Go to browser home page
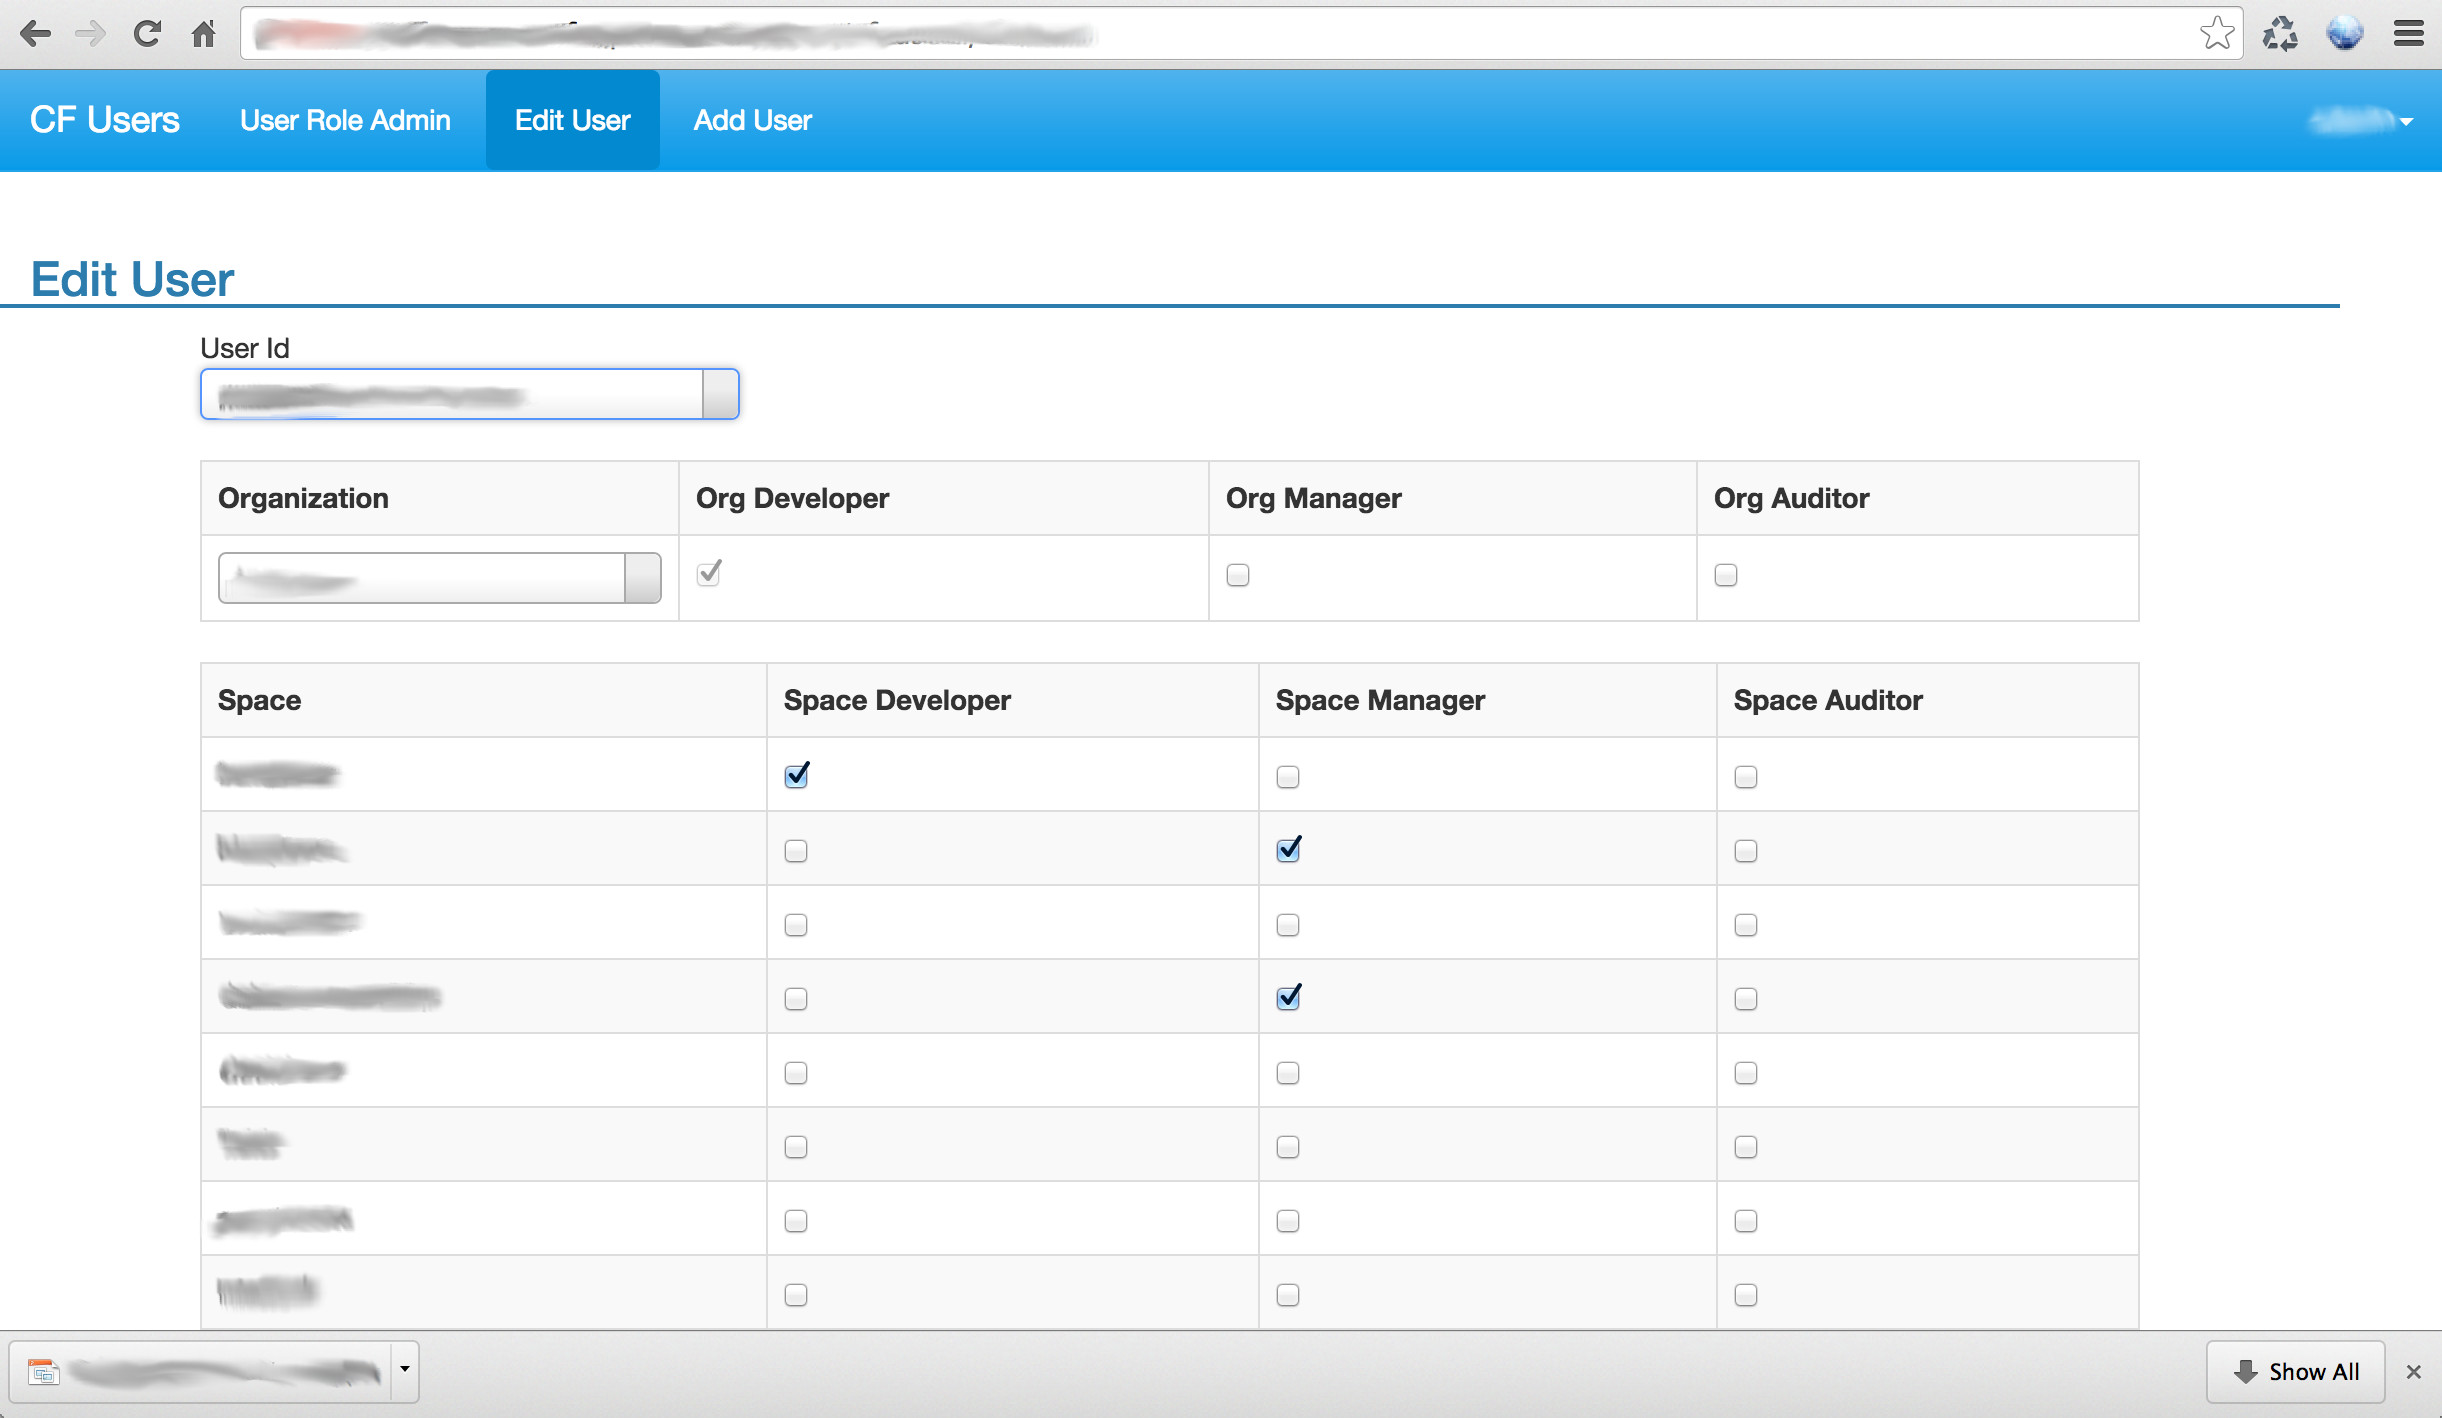The width and height of the screenshot is (2442, 1418). click(x=204, y=34)
